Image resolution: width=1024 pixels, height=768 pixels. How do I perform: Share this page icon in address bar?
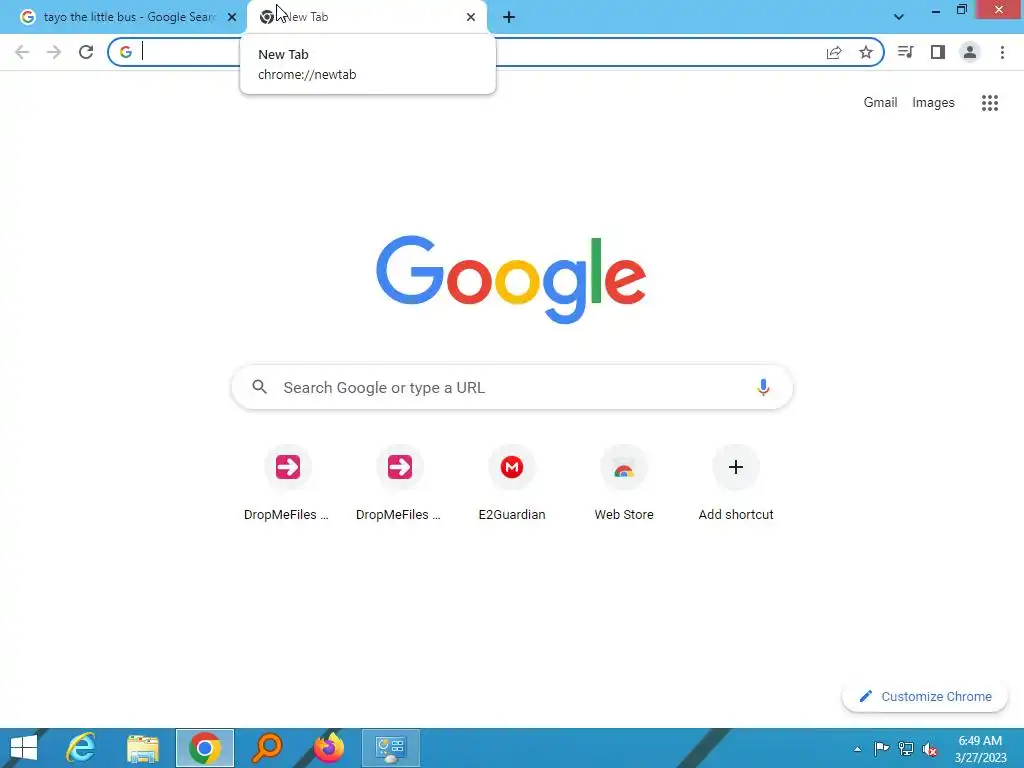coord(834,52)
